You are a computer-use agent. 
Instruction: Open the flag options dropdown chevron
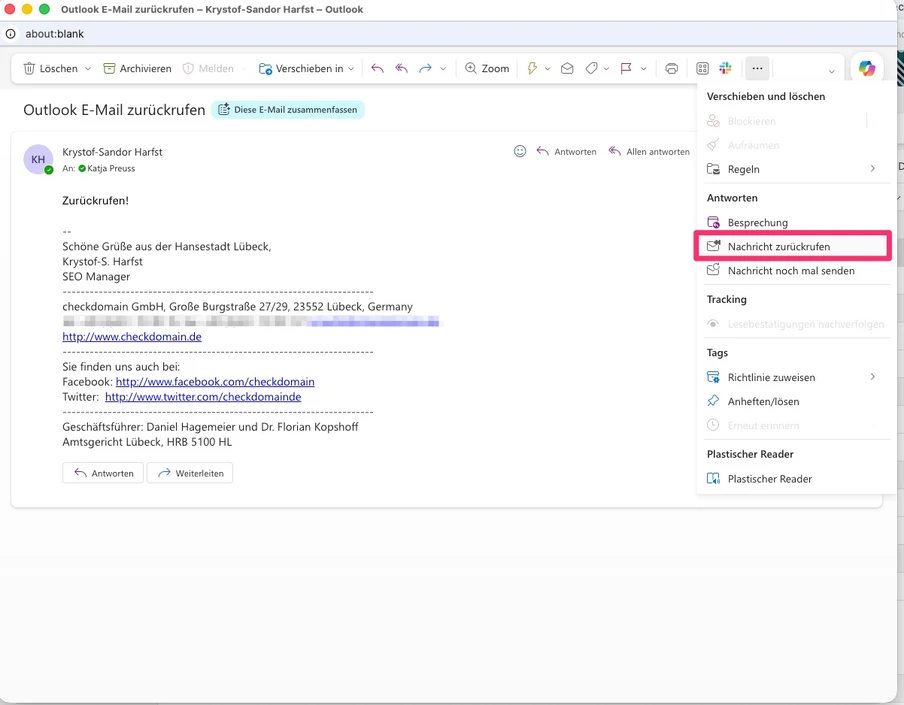[x=643, y=69]
